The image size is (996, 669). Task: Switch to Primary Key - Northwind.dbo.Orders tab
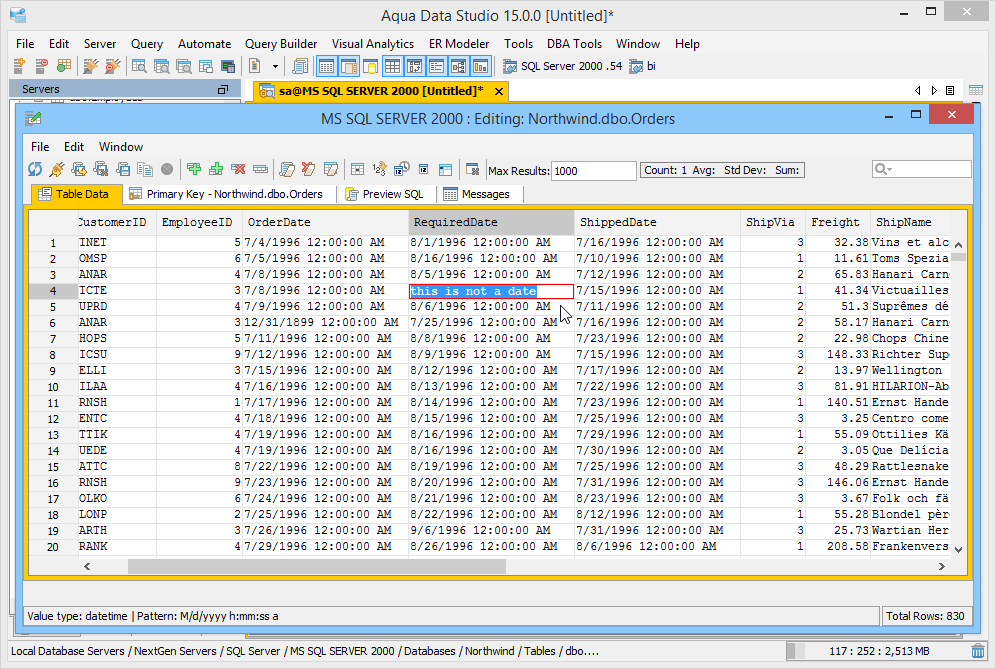click(227, 194)
